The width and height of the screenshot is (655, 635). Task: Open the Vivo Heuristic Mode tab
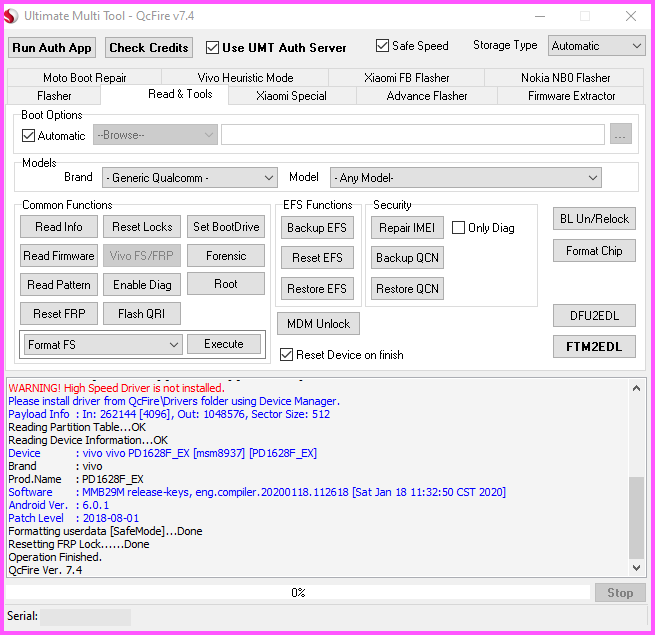[245, 78]
